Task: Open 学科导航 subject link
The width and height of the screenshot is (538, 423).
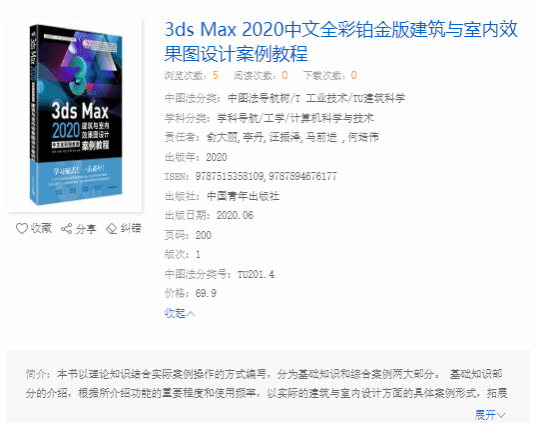Action: (237, 118)
